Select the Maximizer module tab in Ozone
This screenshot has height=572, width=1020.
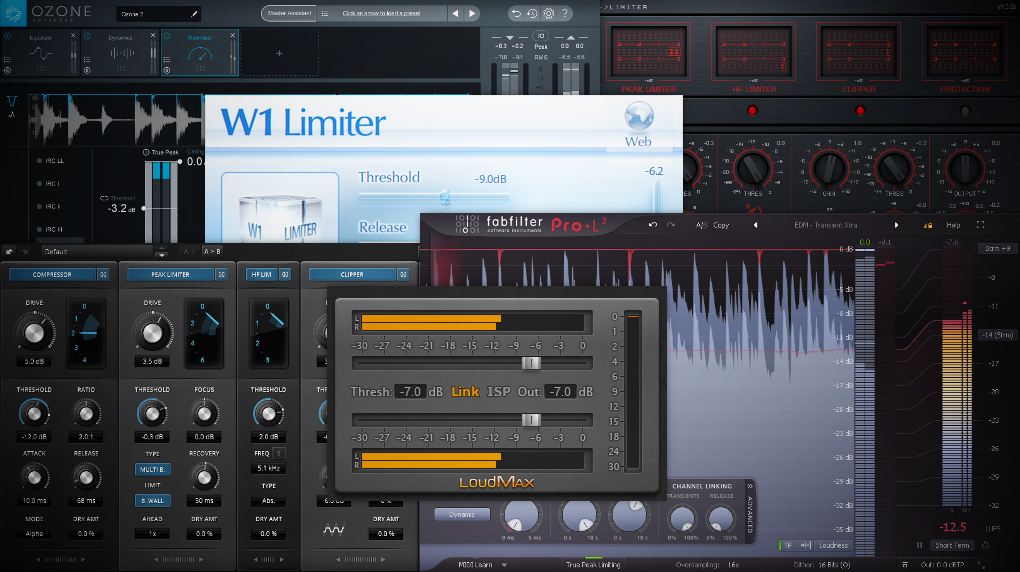[200, 53]
